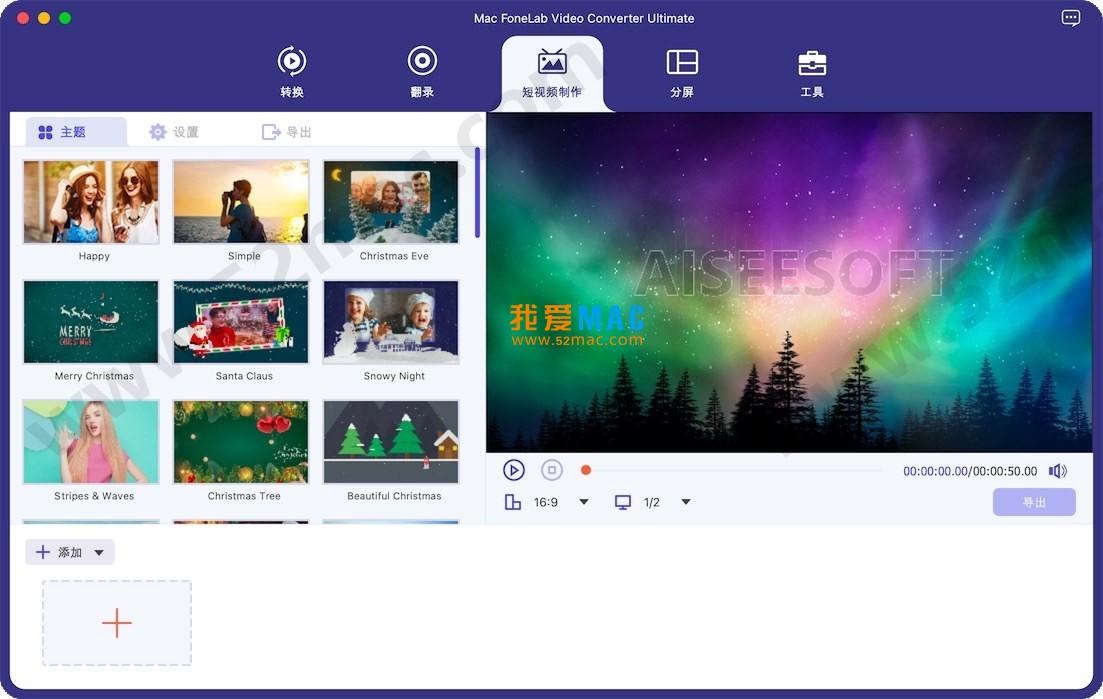Switch to the 主题 theme tab

pyautogui.click(x=76, y=132)
